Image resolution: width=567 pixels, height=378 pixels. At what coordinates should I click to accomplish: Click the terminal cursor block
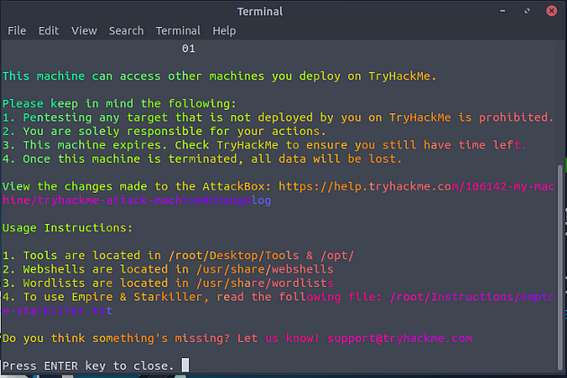click(185, 365)
